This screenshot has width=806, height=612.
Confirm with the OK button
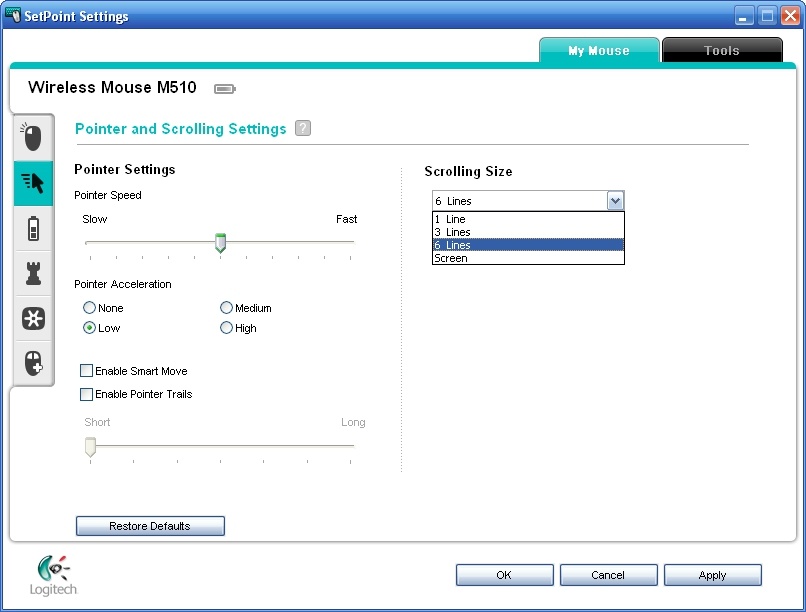504,575
